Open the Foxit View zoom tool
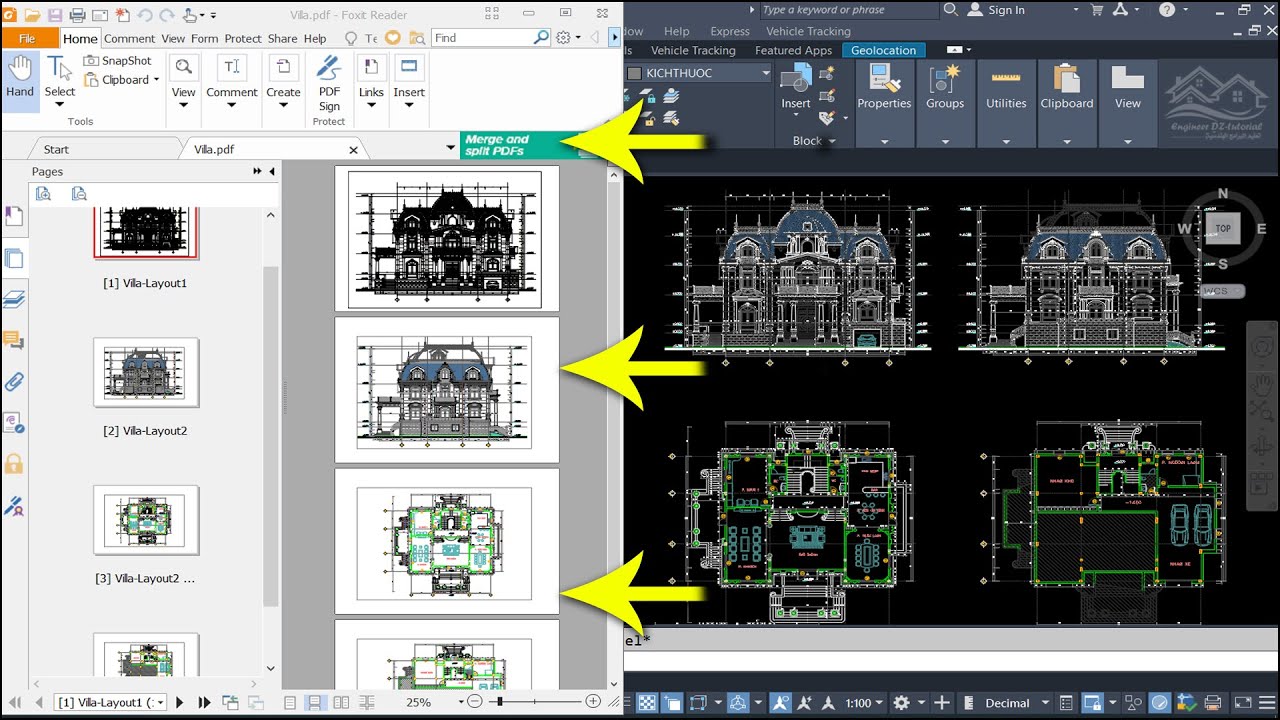Screen dimensions: 1280x720 click(183, 79)
